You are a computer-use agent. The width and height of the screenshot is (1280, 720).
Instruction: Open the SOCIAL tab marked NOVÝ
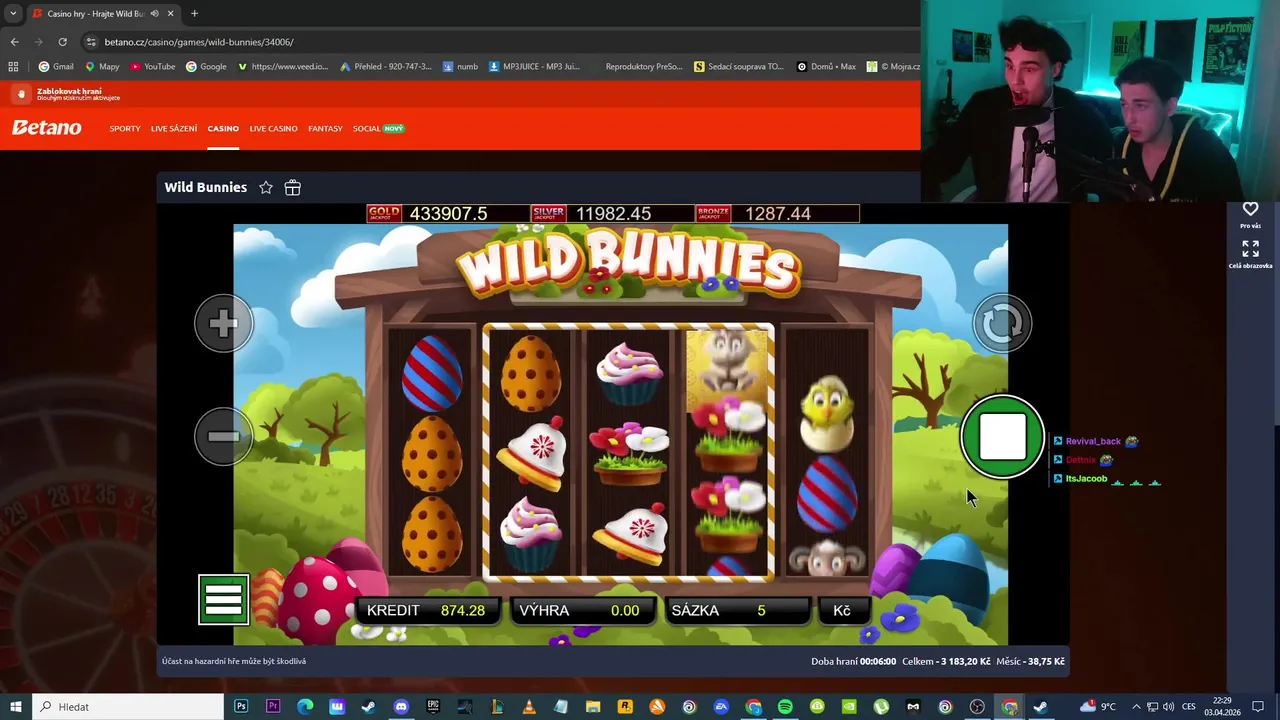378,129
